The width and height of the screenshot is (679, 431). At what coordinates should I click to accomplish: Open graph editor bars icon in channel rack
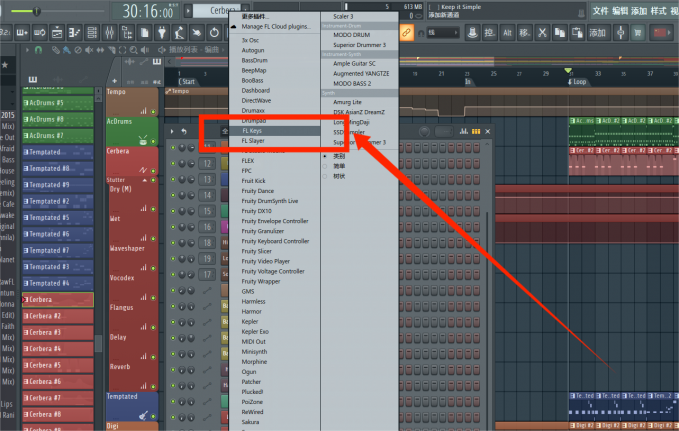[x=464, y=131]
